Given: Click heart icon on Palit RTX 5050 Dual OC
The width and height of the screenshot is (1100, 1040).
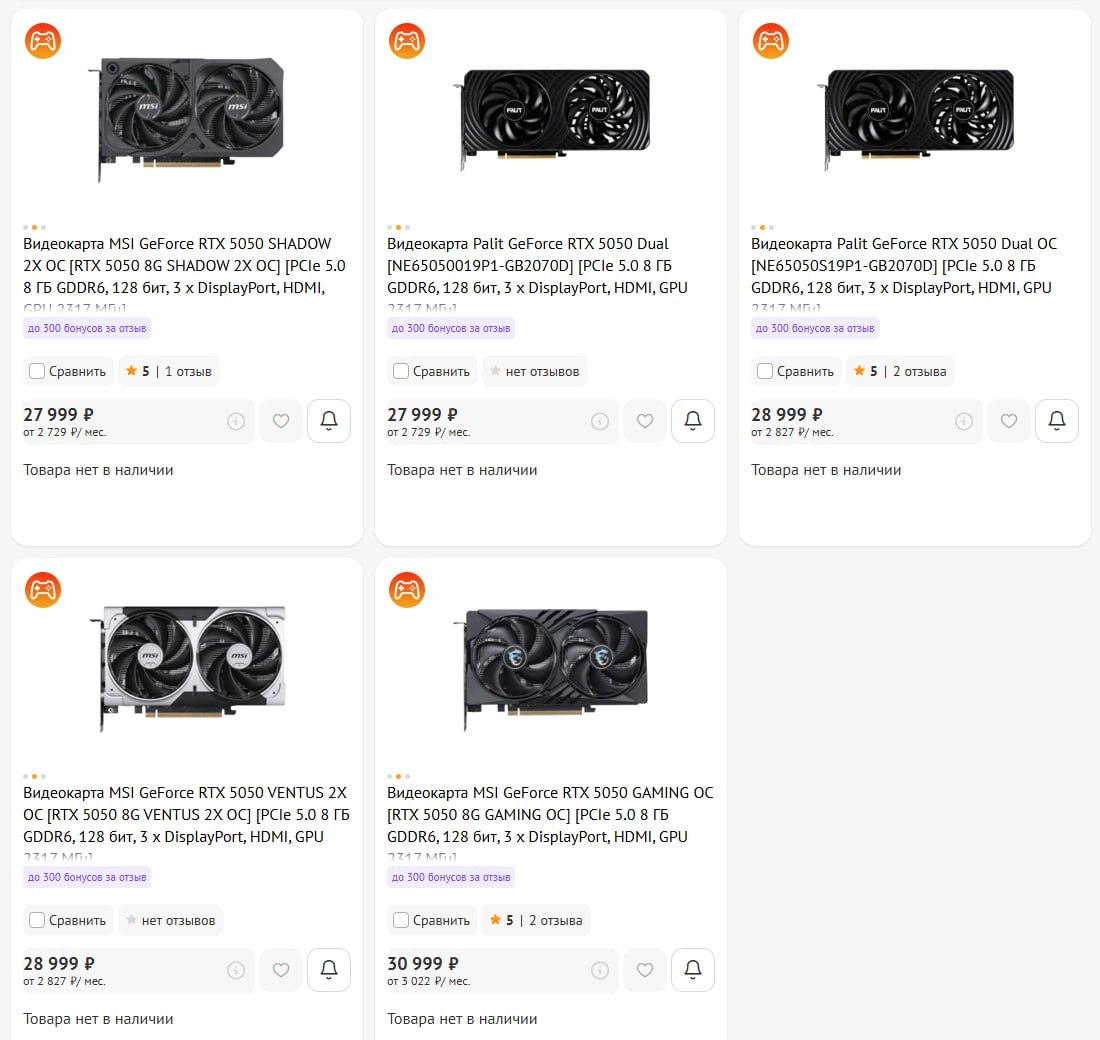Looking at the screenshot, I should coord(1009,421).
